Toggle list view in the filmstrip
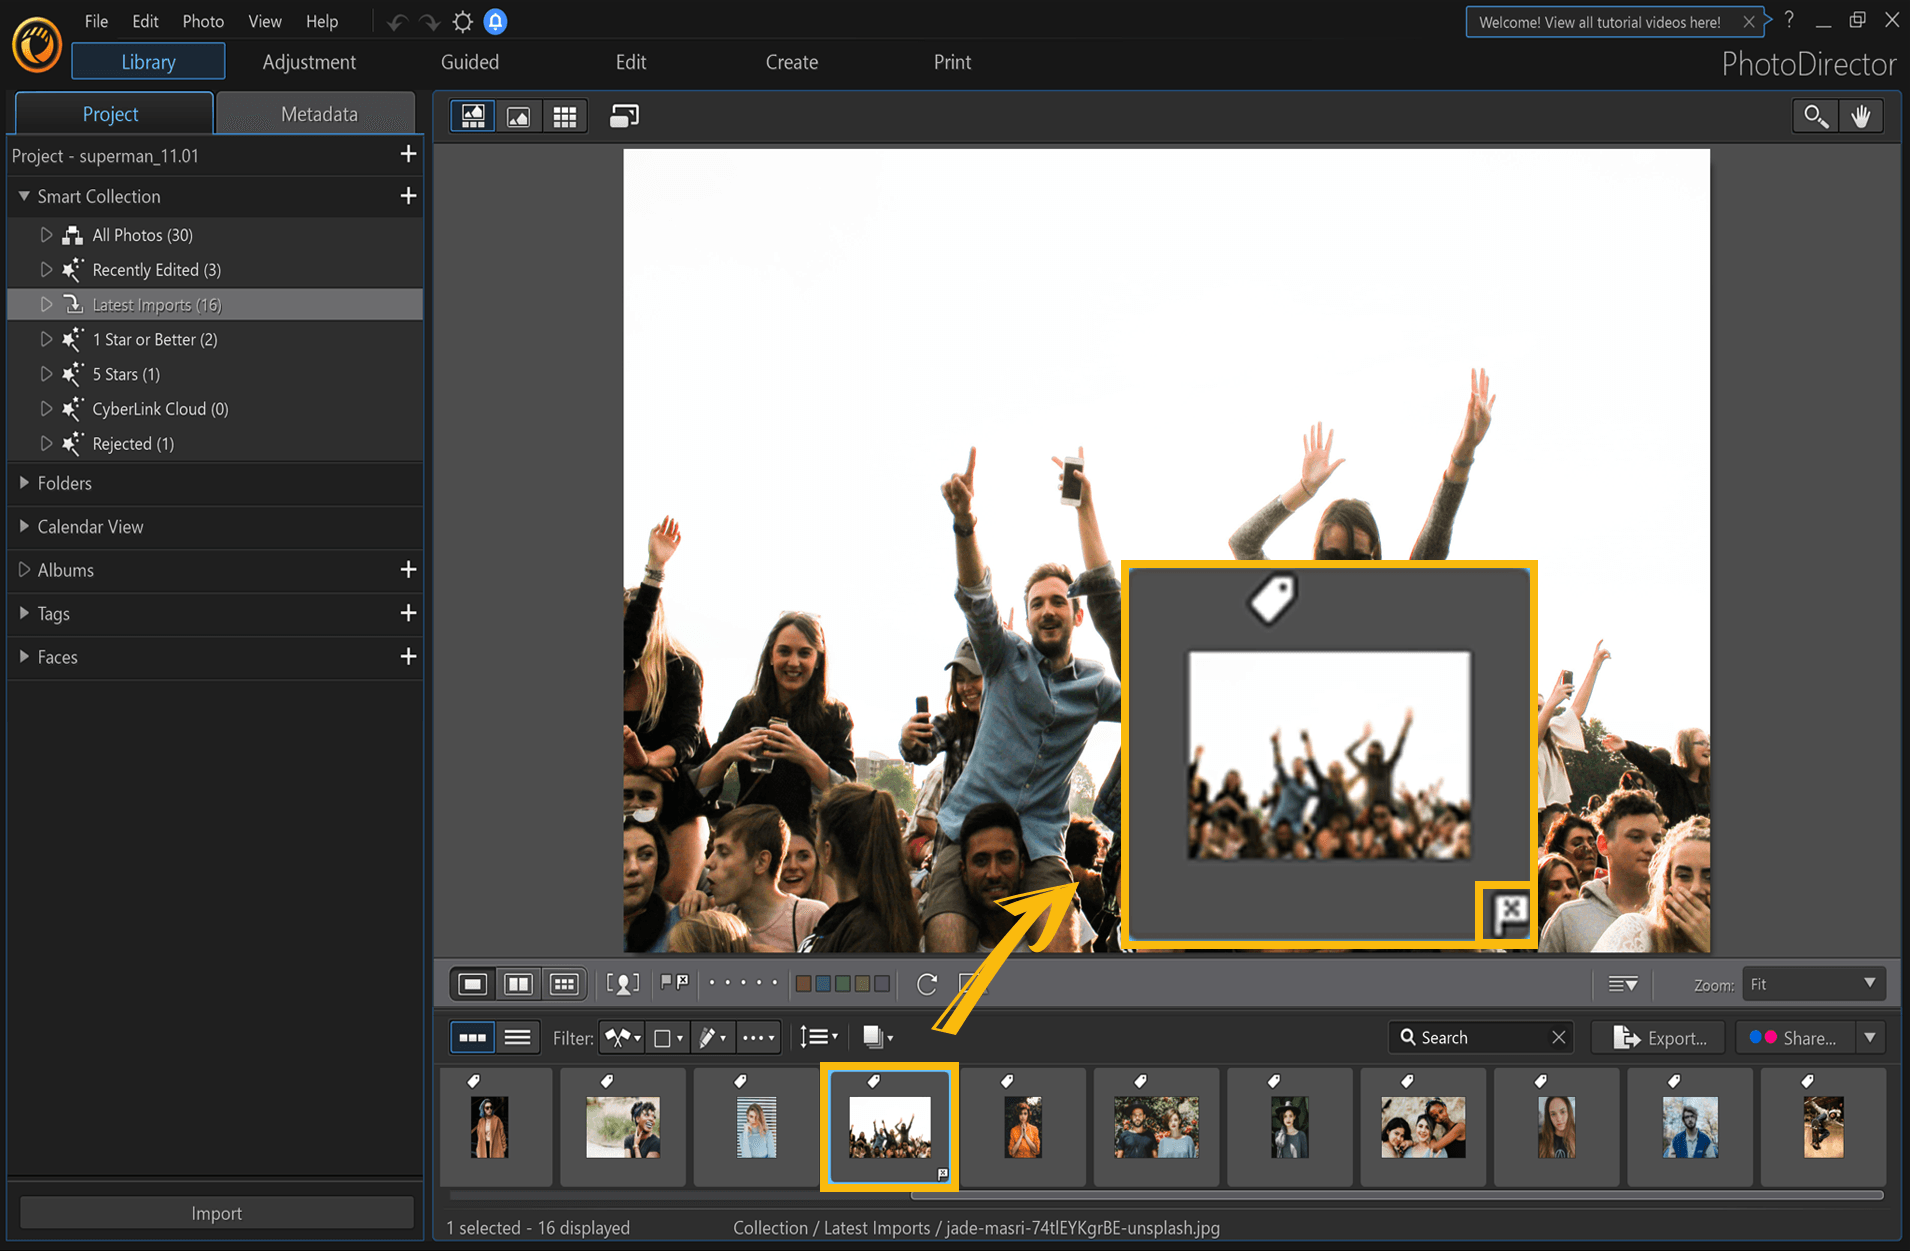 click(518, 1037)
